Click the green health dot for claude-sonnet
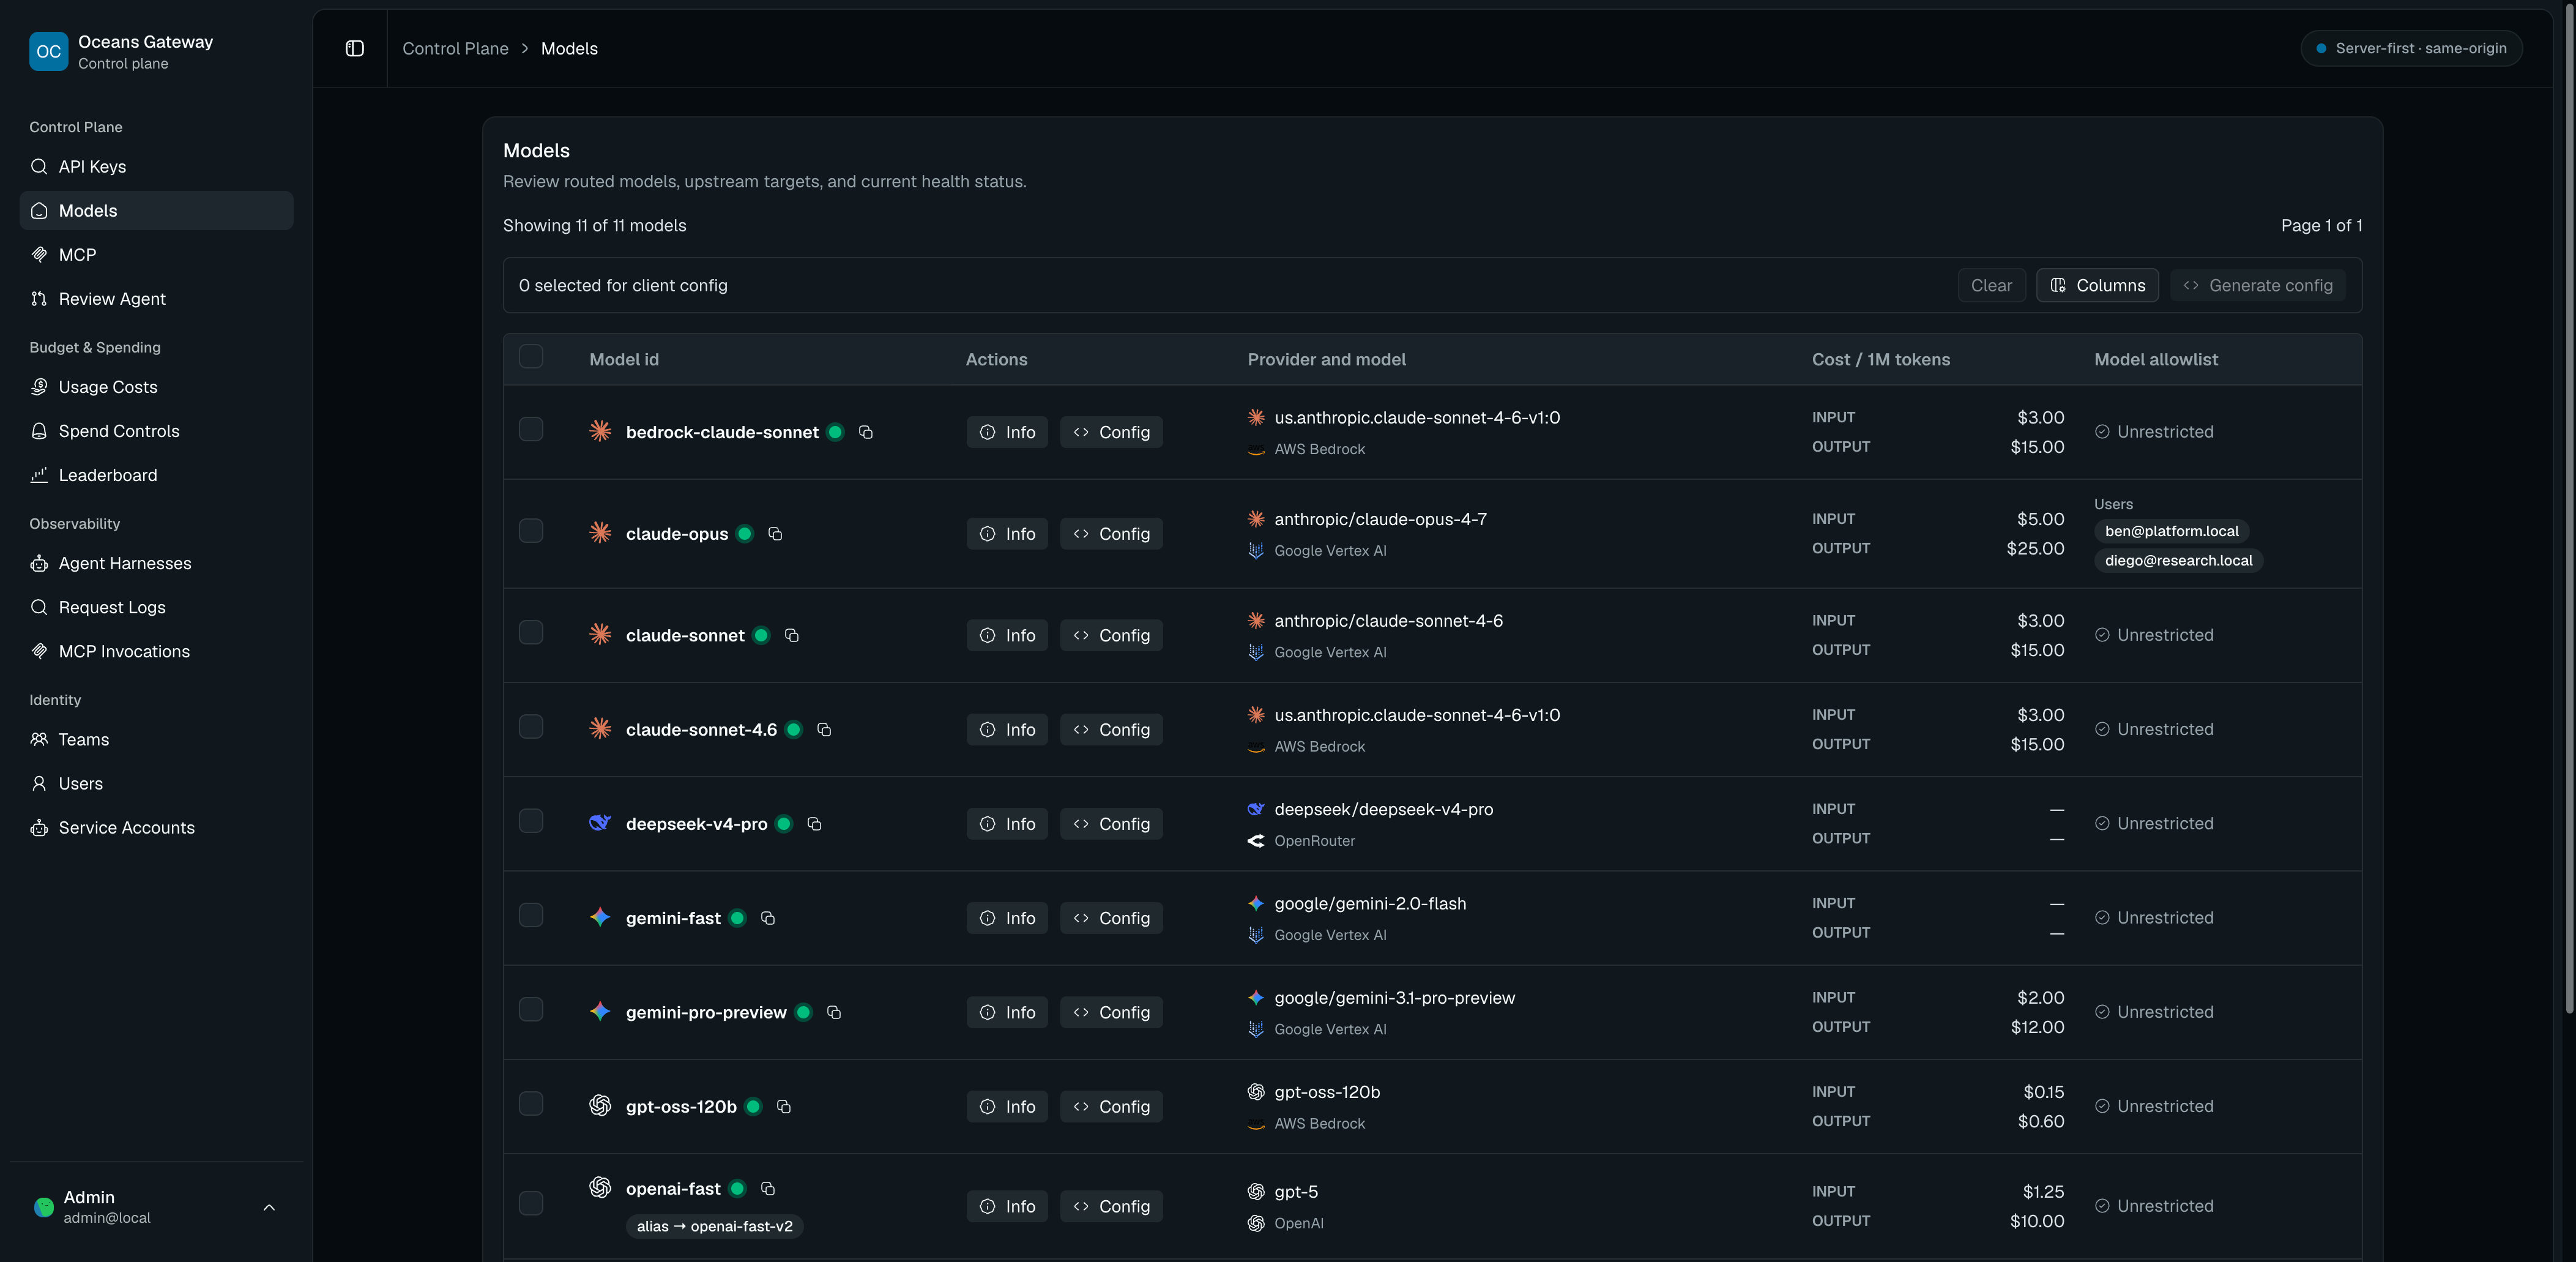2576x1262 pixels. pos(761,635)
